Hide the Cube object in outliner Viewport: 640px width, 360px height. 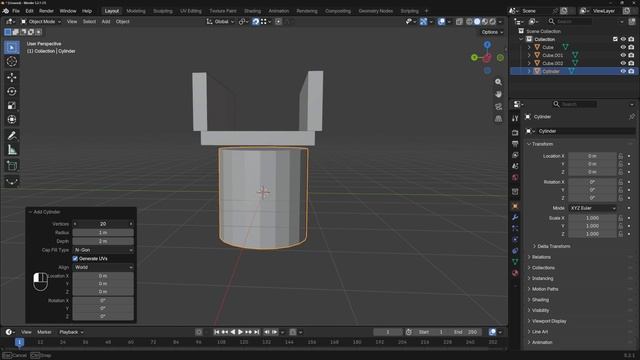click(x=623, y=47)
